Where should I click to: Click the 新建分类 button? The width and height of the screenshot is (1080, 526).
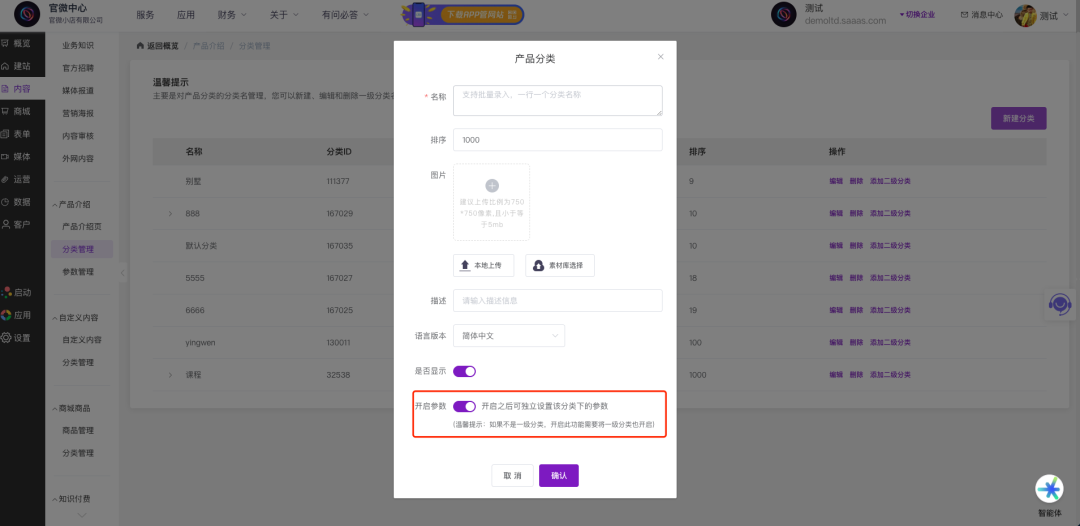[x=1019, y=118]
